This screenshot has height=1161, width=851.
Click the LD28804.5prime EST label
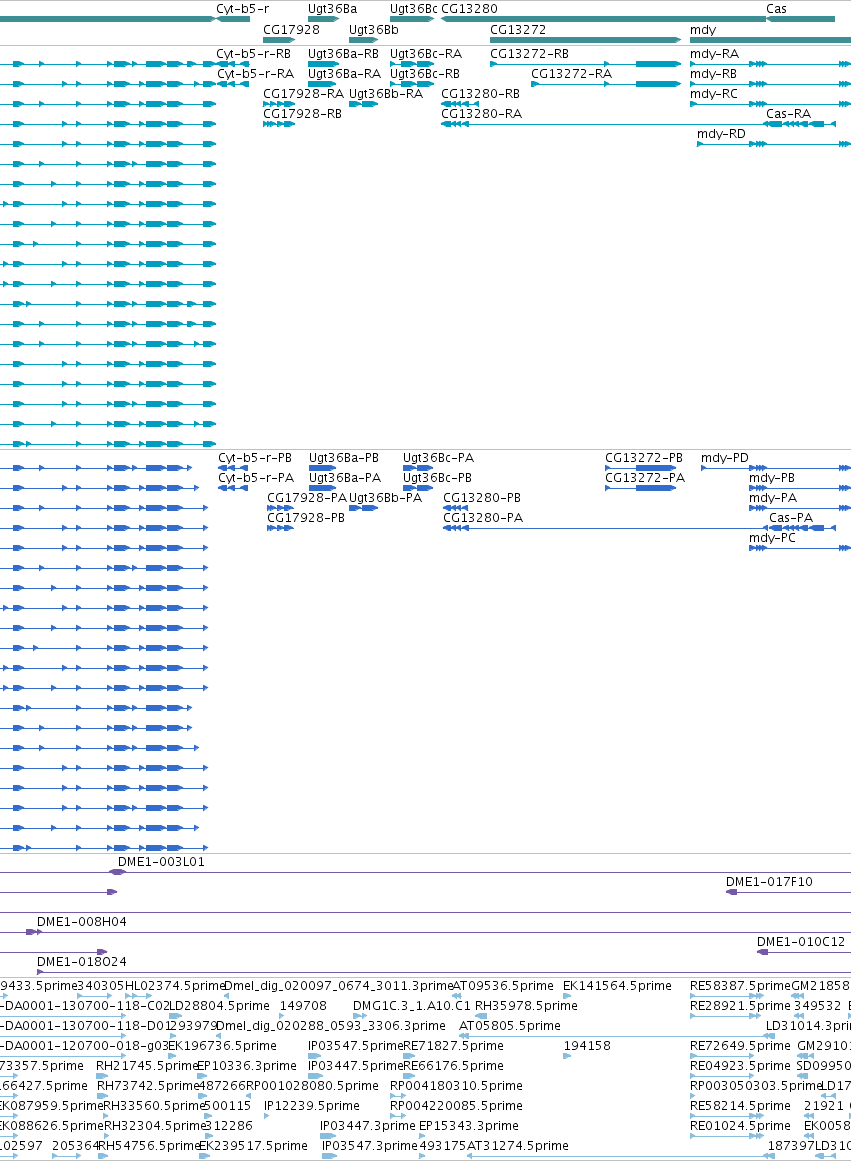click(x=219, y=1006)
